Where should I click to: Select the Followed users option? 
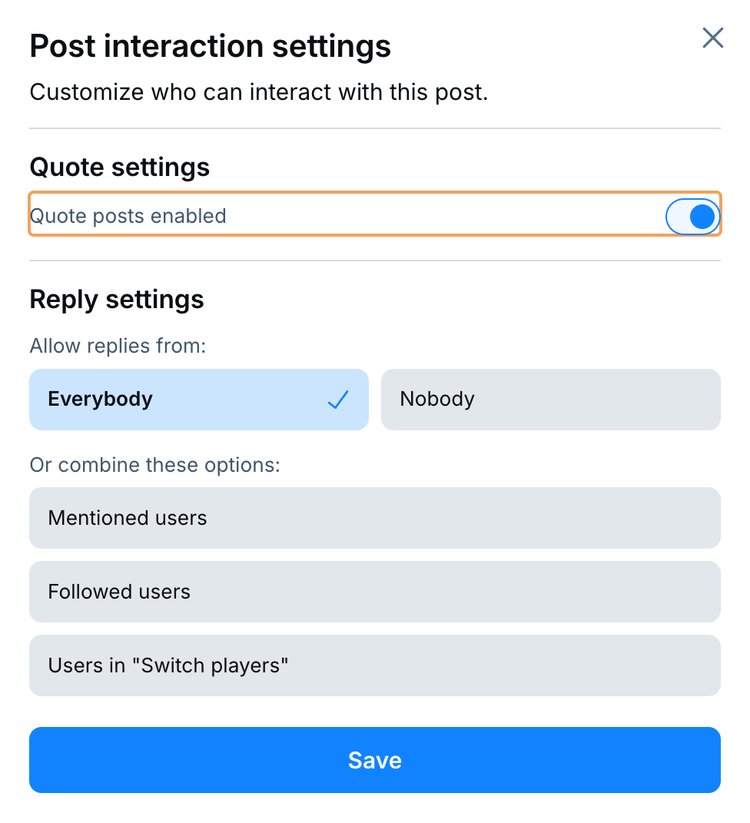point(375,592)
